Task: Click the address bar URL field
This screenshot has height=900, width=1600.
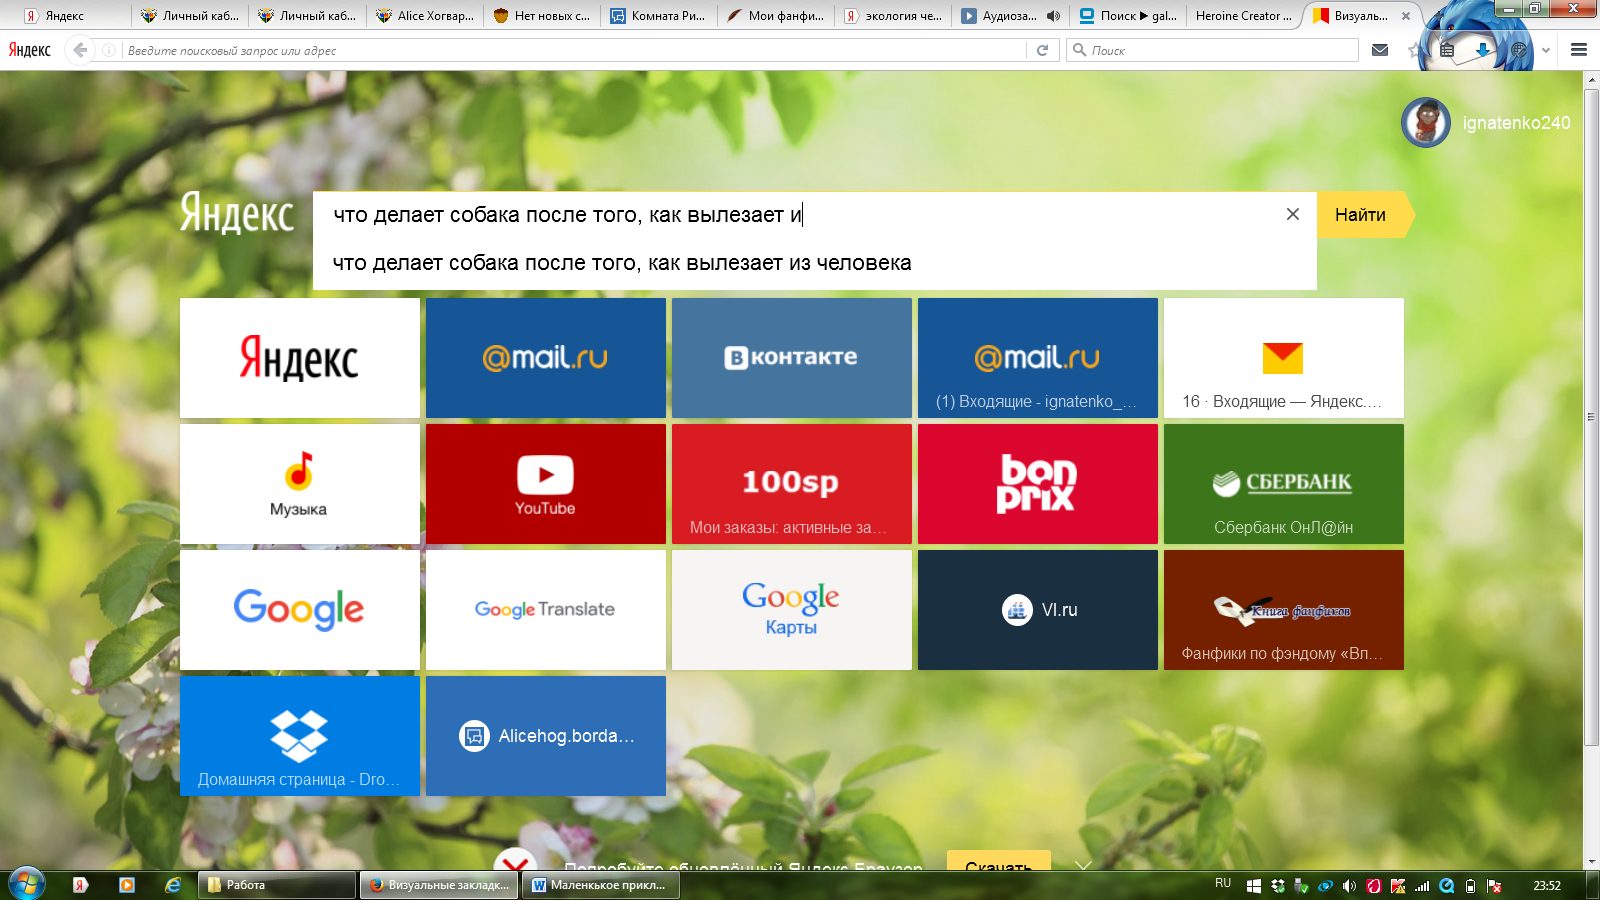Action: pyautogui.click(x=575, y=50)
